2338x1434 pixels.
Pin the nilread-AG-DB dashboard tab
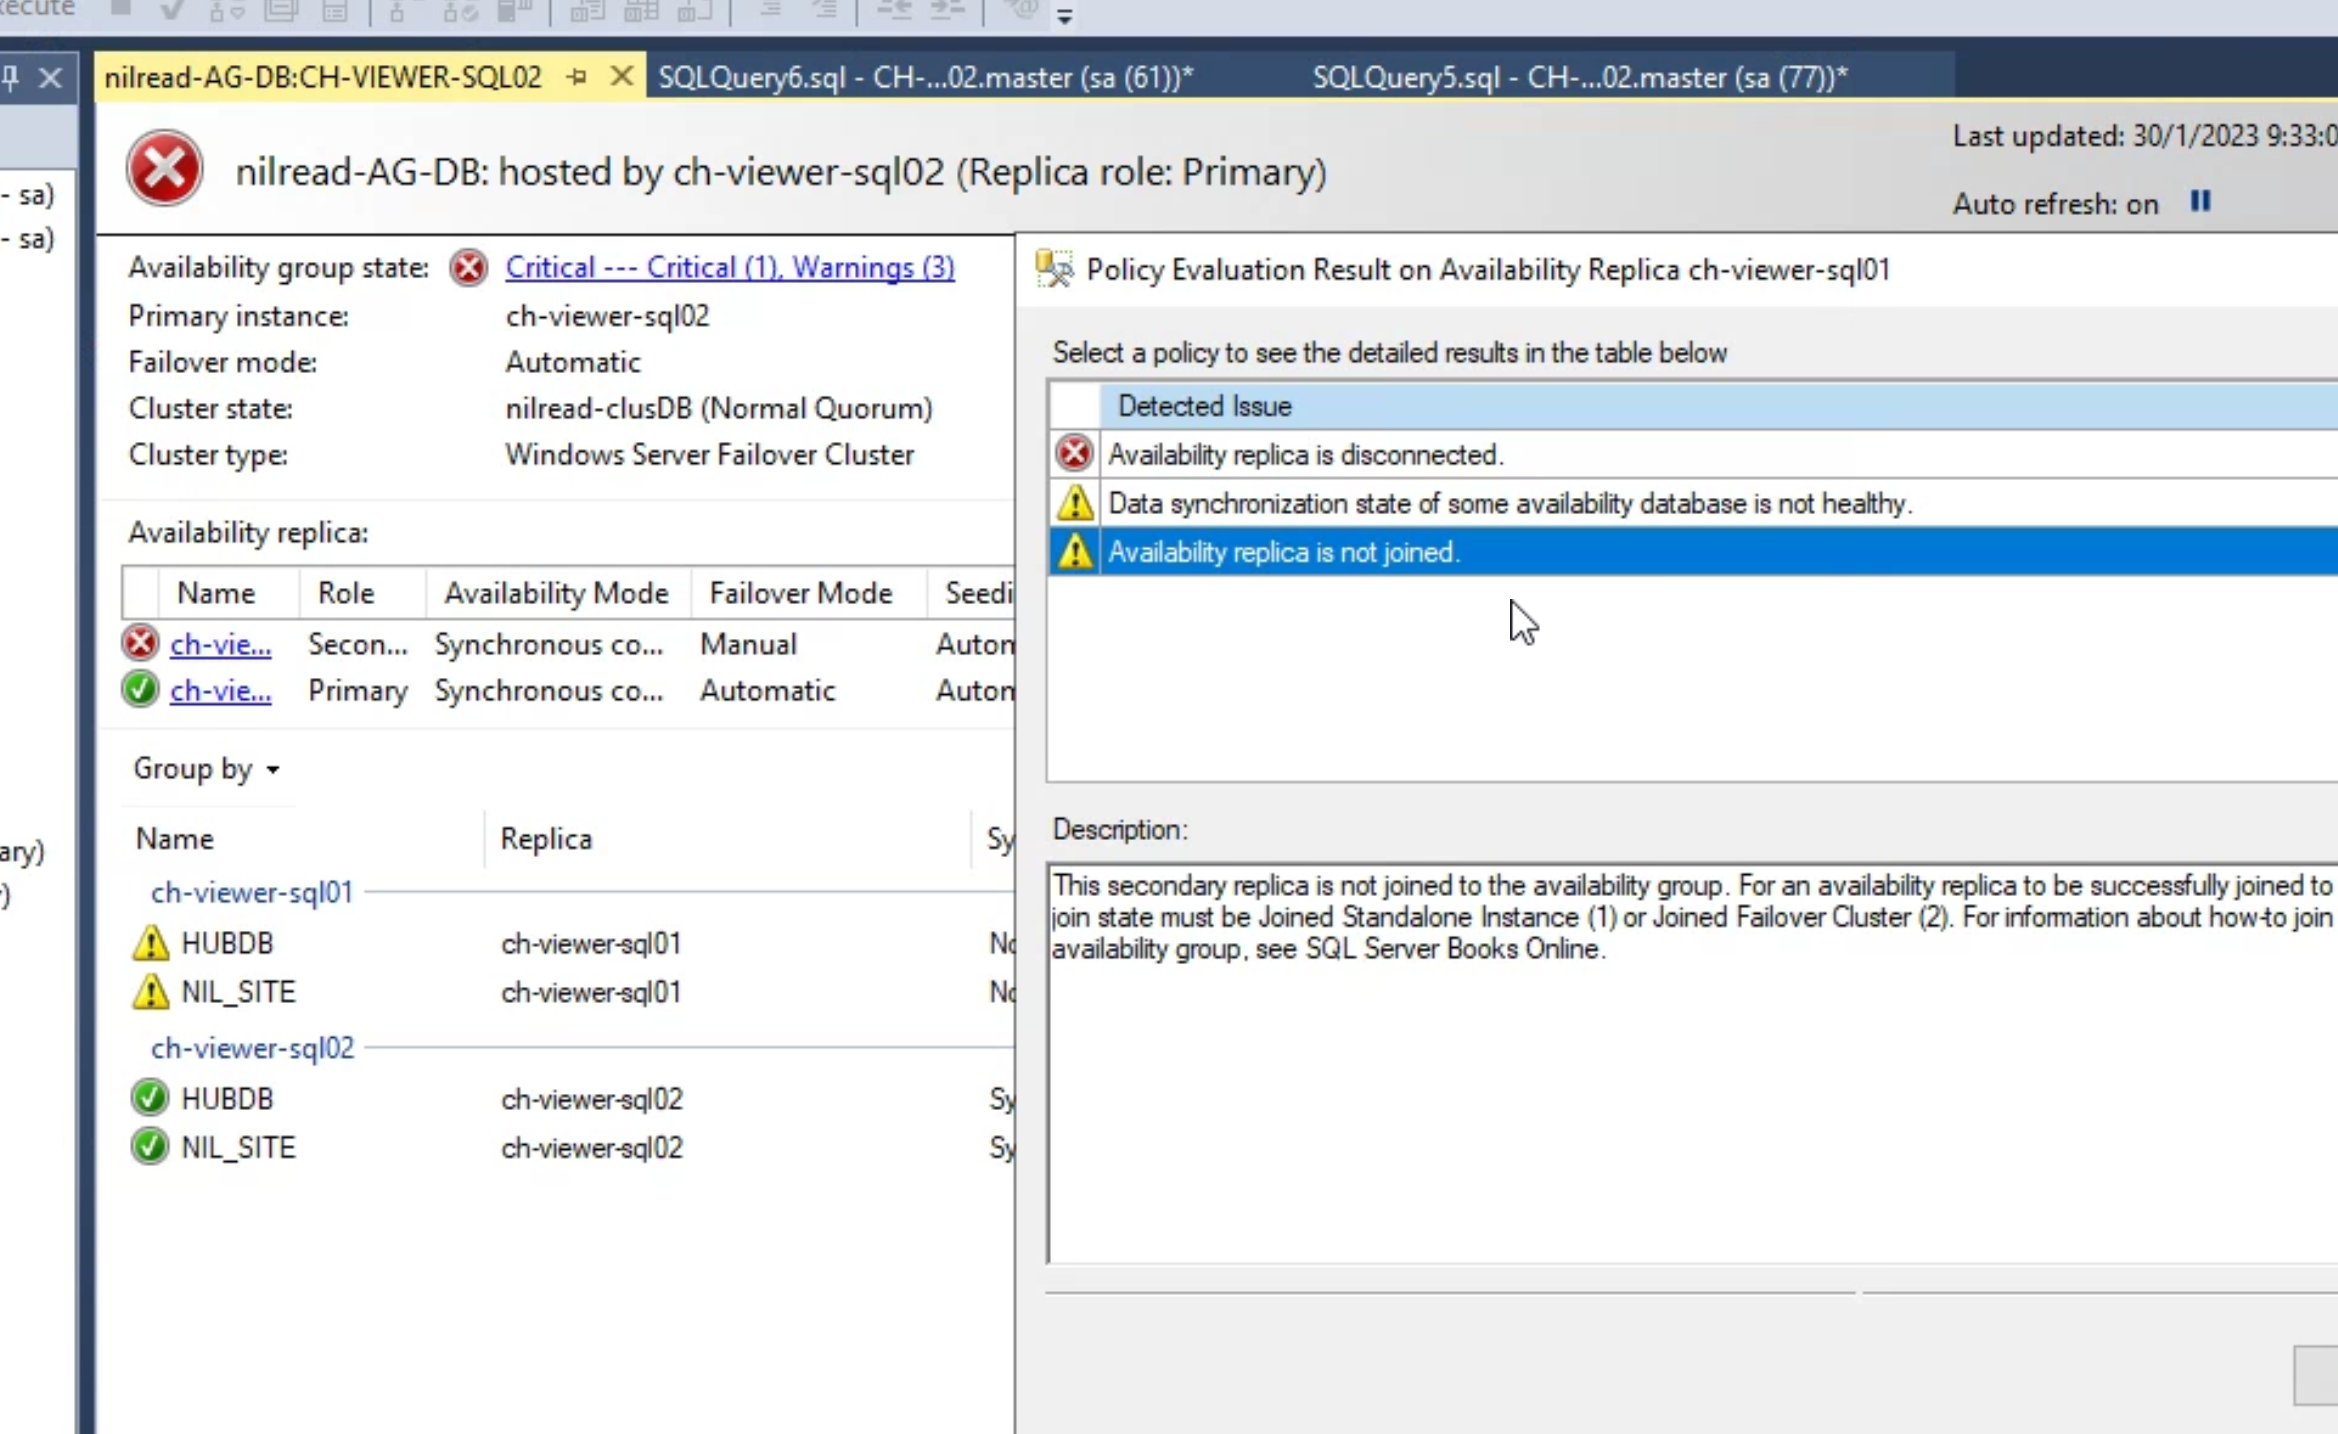point(577,77)
